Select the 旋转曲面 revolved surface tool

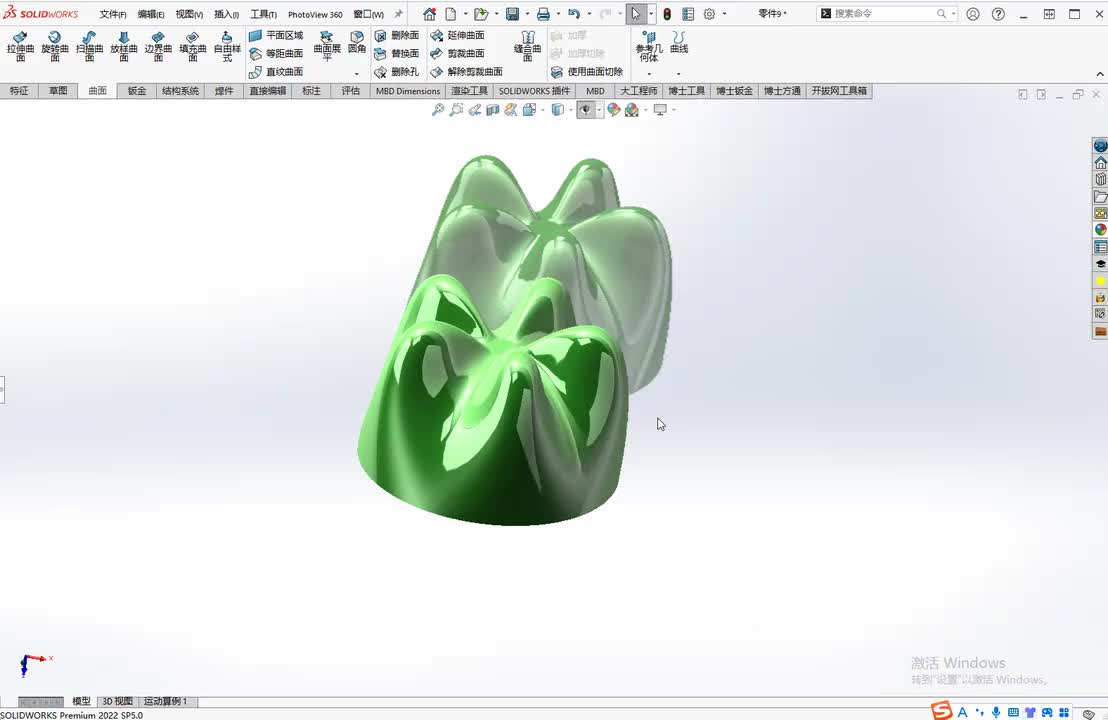click(x=54, y=47)
